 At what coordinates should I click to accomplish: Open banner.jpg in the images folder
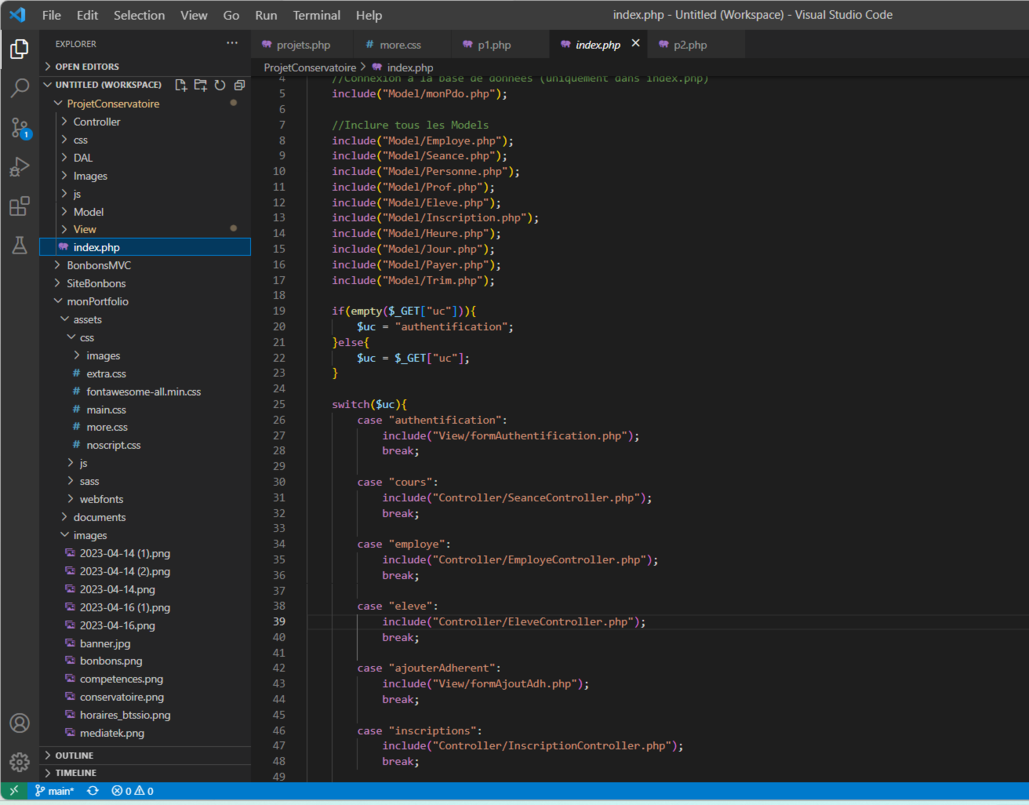point(105,644)
